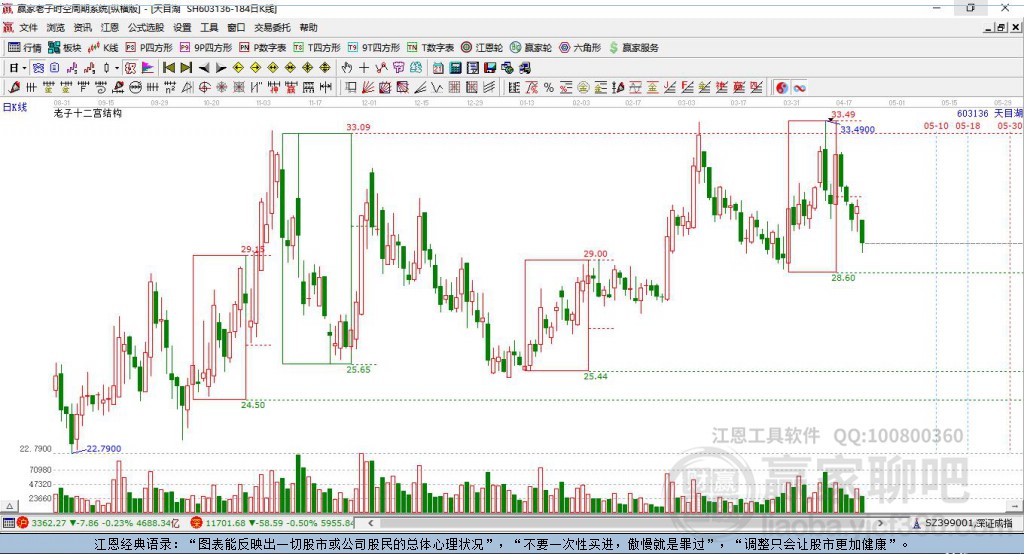Click the 老子十二宫结构 title text
1024x554 pixels.
88,113
